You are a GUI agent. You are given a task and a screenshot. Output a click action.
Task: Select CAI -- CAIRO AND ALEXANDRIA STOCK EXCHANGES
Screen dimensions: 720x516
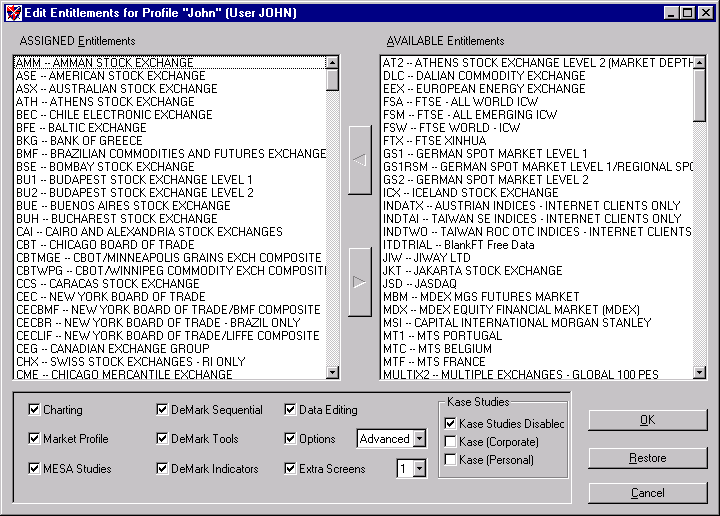[x=170, y=231]
